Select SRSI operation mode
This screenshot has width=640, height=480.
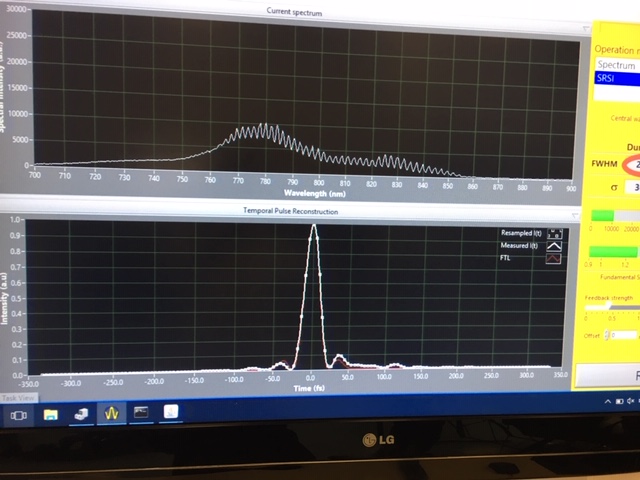tap(617, 78)
